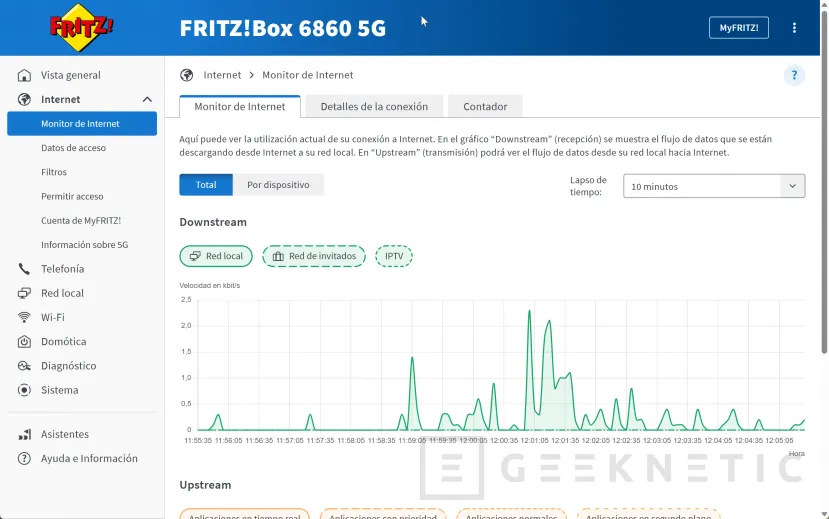
Task: Click the Asistentes wizard icon
Action: [24, 434]
